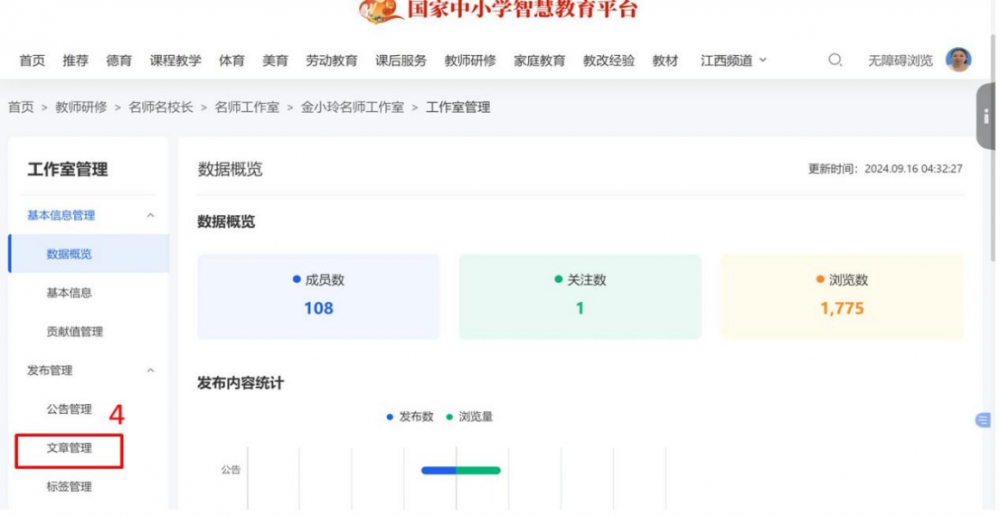Screen dimensions: 1000x517
Task: Open 文章管理 in the sidebar
Action: 69,448
